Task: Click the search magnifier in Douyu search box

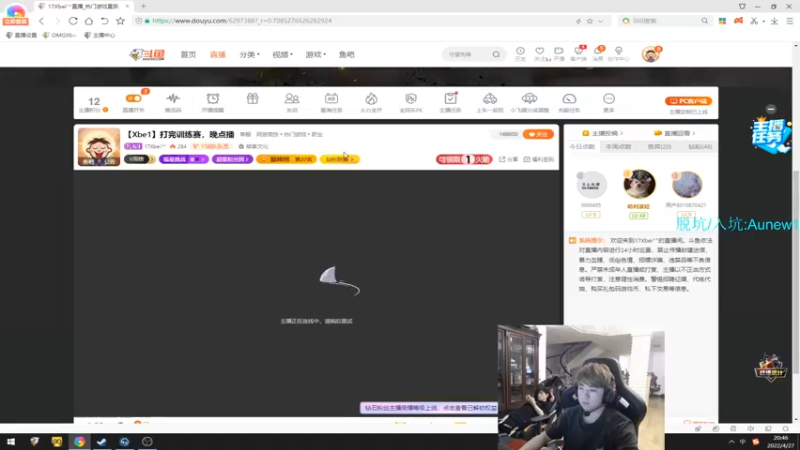Action: (x=496, y=55)
